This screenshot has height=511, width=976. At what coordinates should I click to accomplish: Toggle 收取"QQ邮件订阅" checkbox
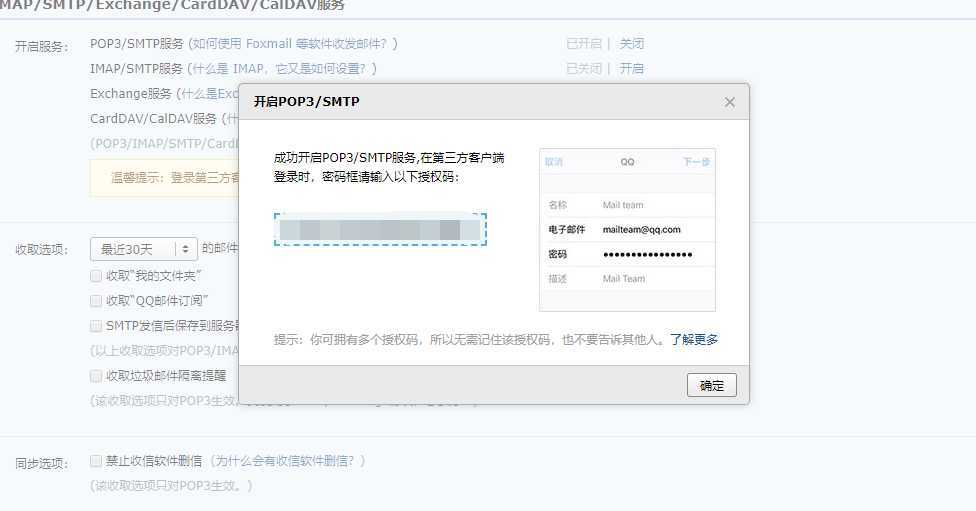tap(96, 301)
